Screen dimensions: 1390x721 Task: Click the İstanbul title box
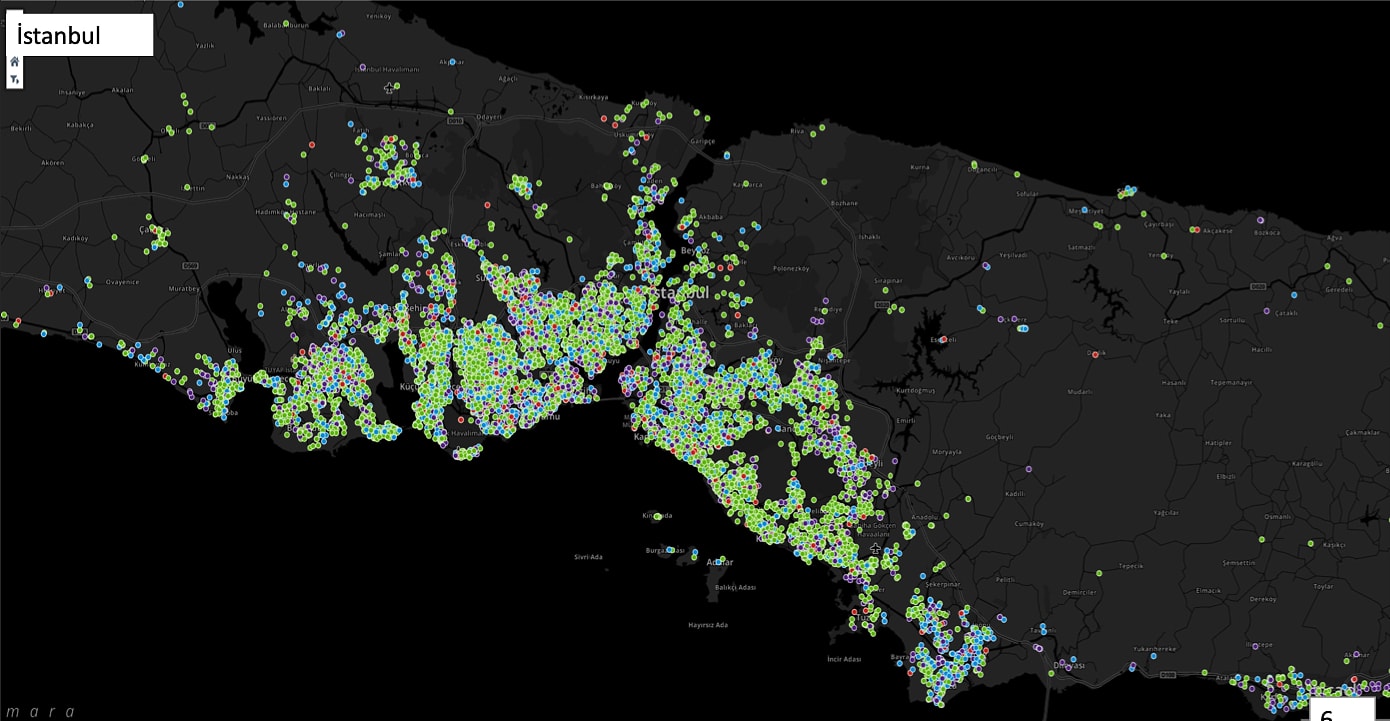coord(80,35)
